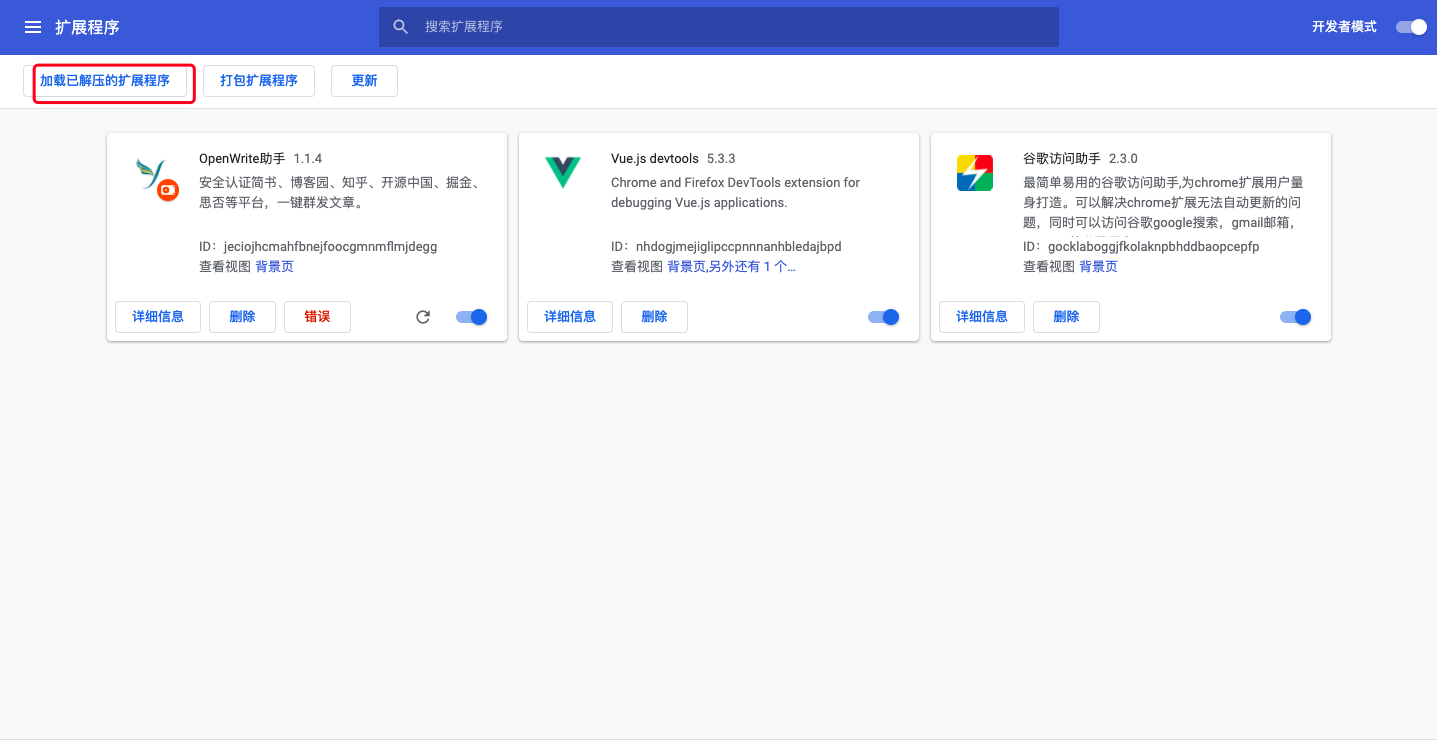Click the ID jeciojhcmahfbnejfoocgmnmflmjdegg text
This screenshot has height=745, width=1437.
pos(318,247)
